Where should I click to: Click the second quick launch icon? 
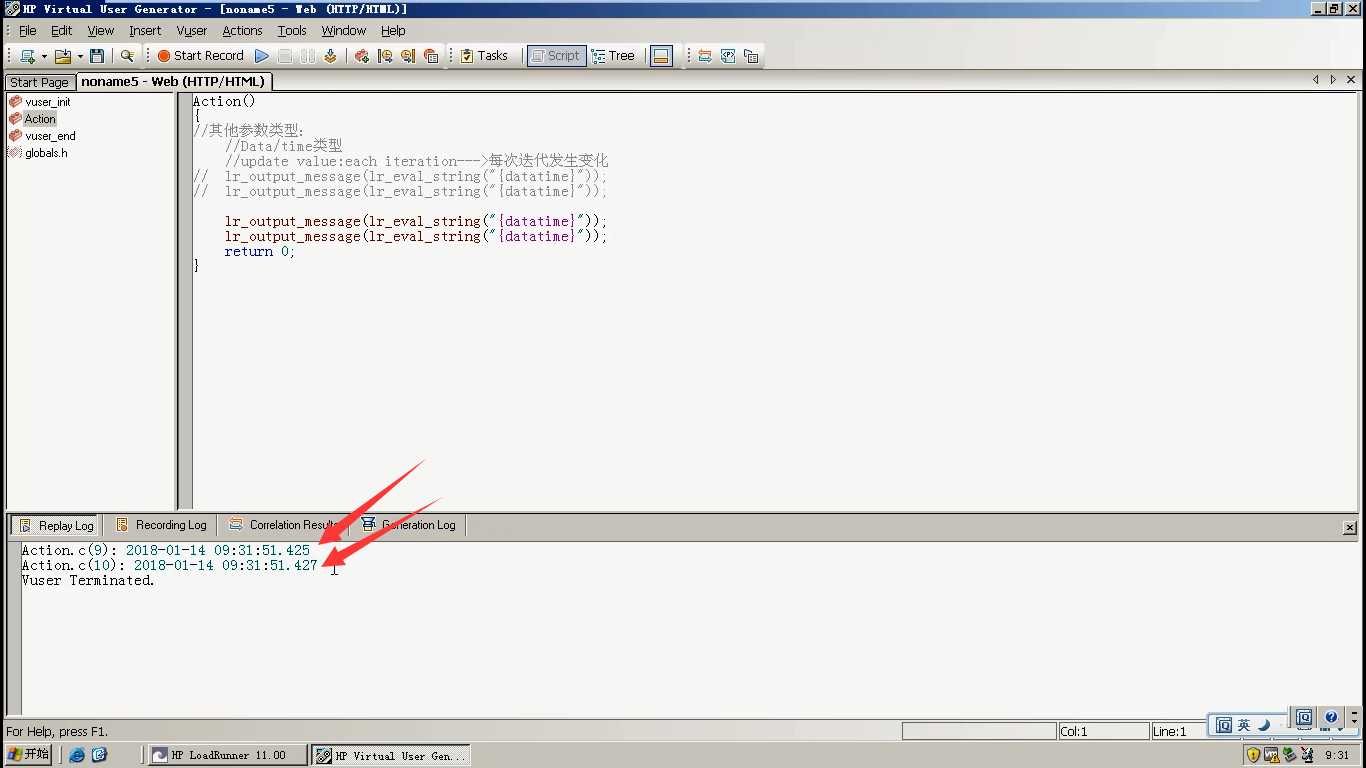tap(99, 755)
